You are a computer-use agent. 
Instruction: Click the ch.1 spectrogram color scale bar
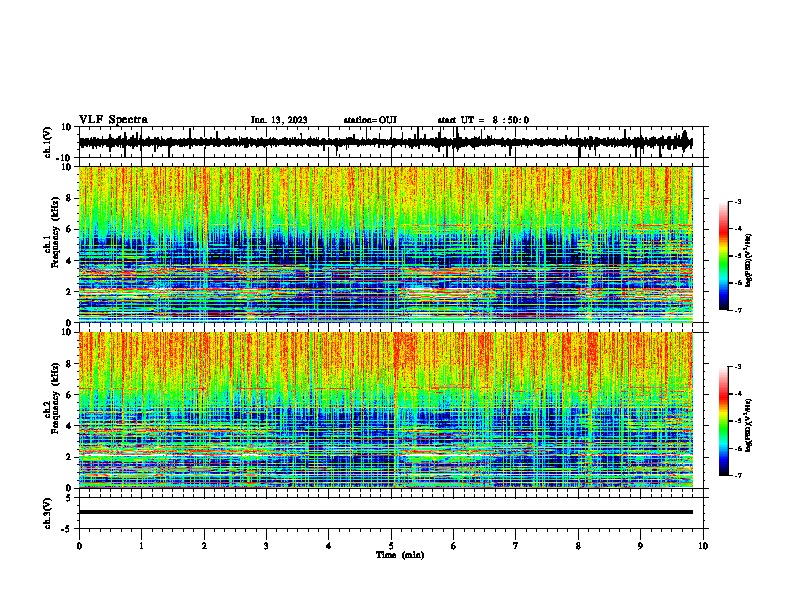(x=724, y=256)
